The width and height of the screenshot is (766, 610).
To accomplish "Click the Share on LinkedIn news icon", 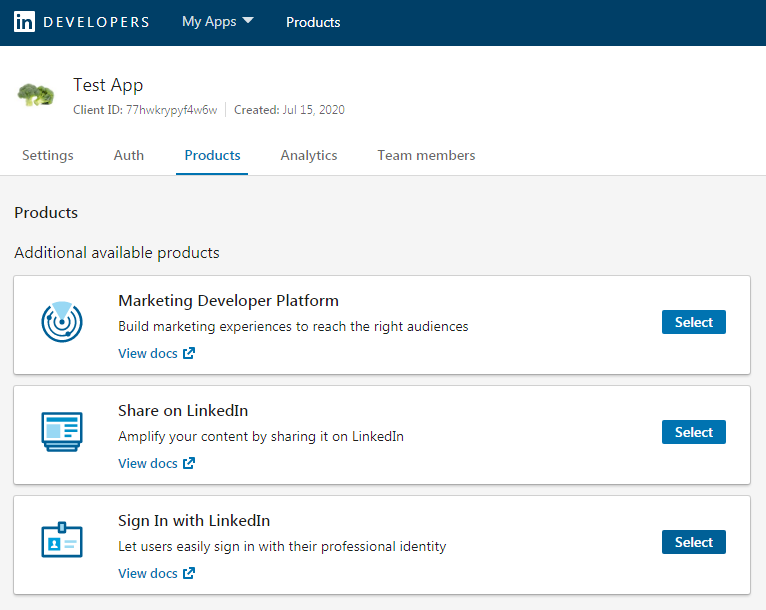I will (62, 432).
